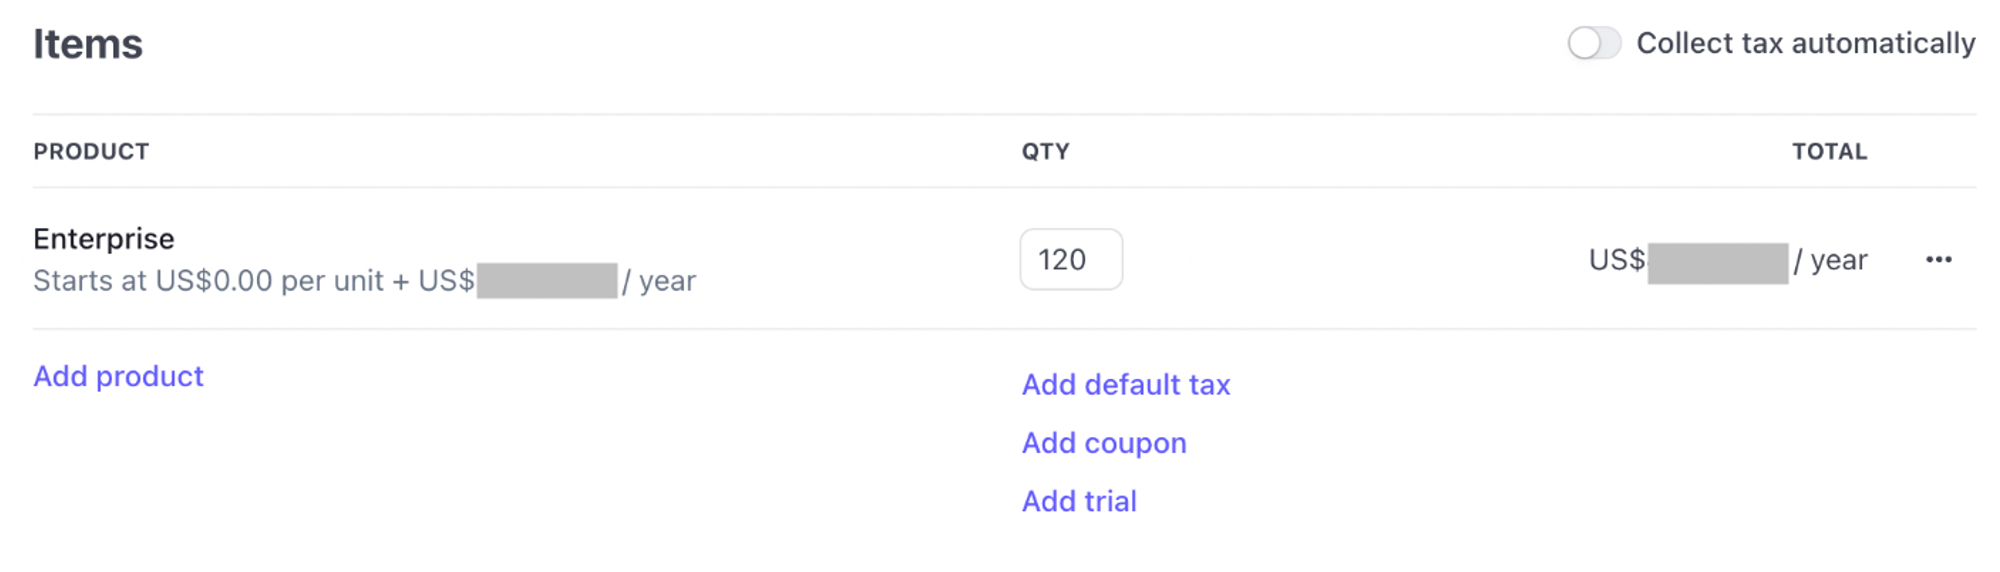2000x572 pixels.
Task: Focus the quantity field showing 120
Action: (1070, 260)
